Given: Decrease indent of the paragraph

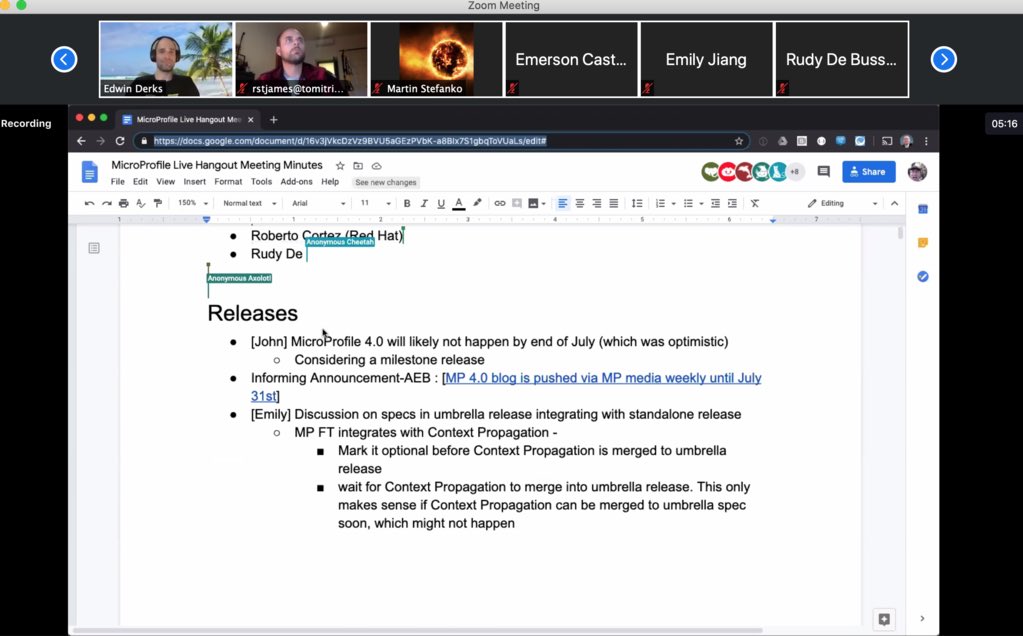Looking at the screenshot, I should pyautogui.click(x=715, y=204).
